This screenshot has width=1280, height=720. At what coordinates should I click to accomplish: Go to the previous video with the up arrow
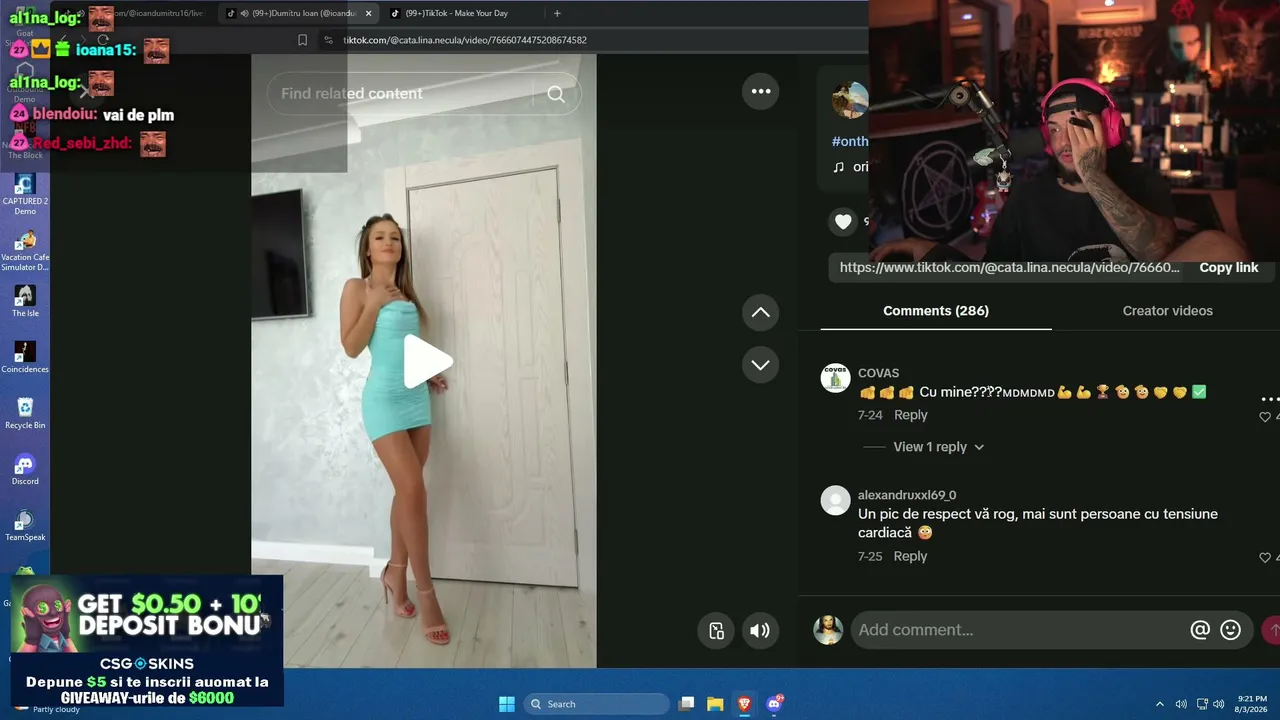[x=760, y=312]
